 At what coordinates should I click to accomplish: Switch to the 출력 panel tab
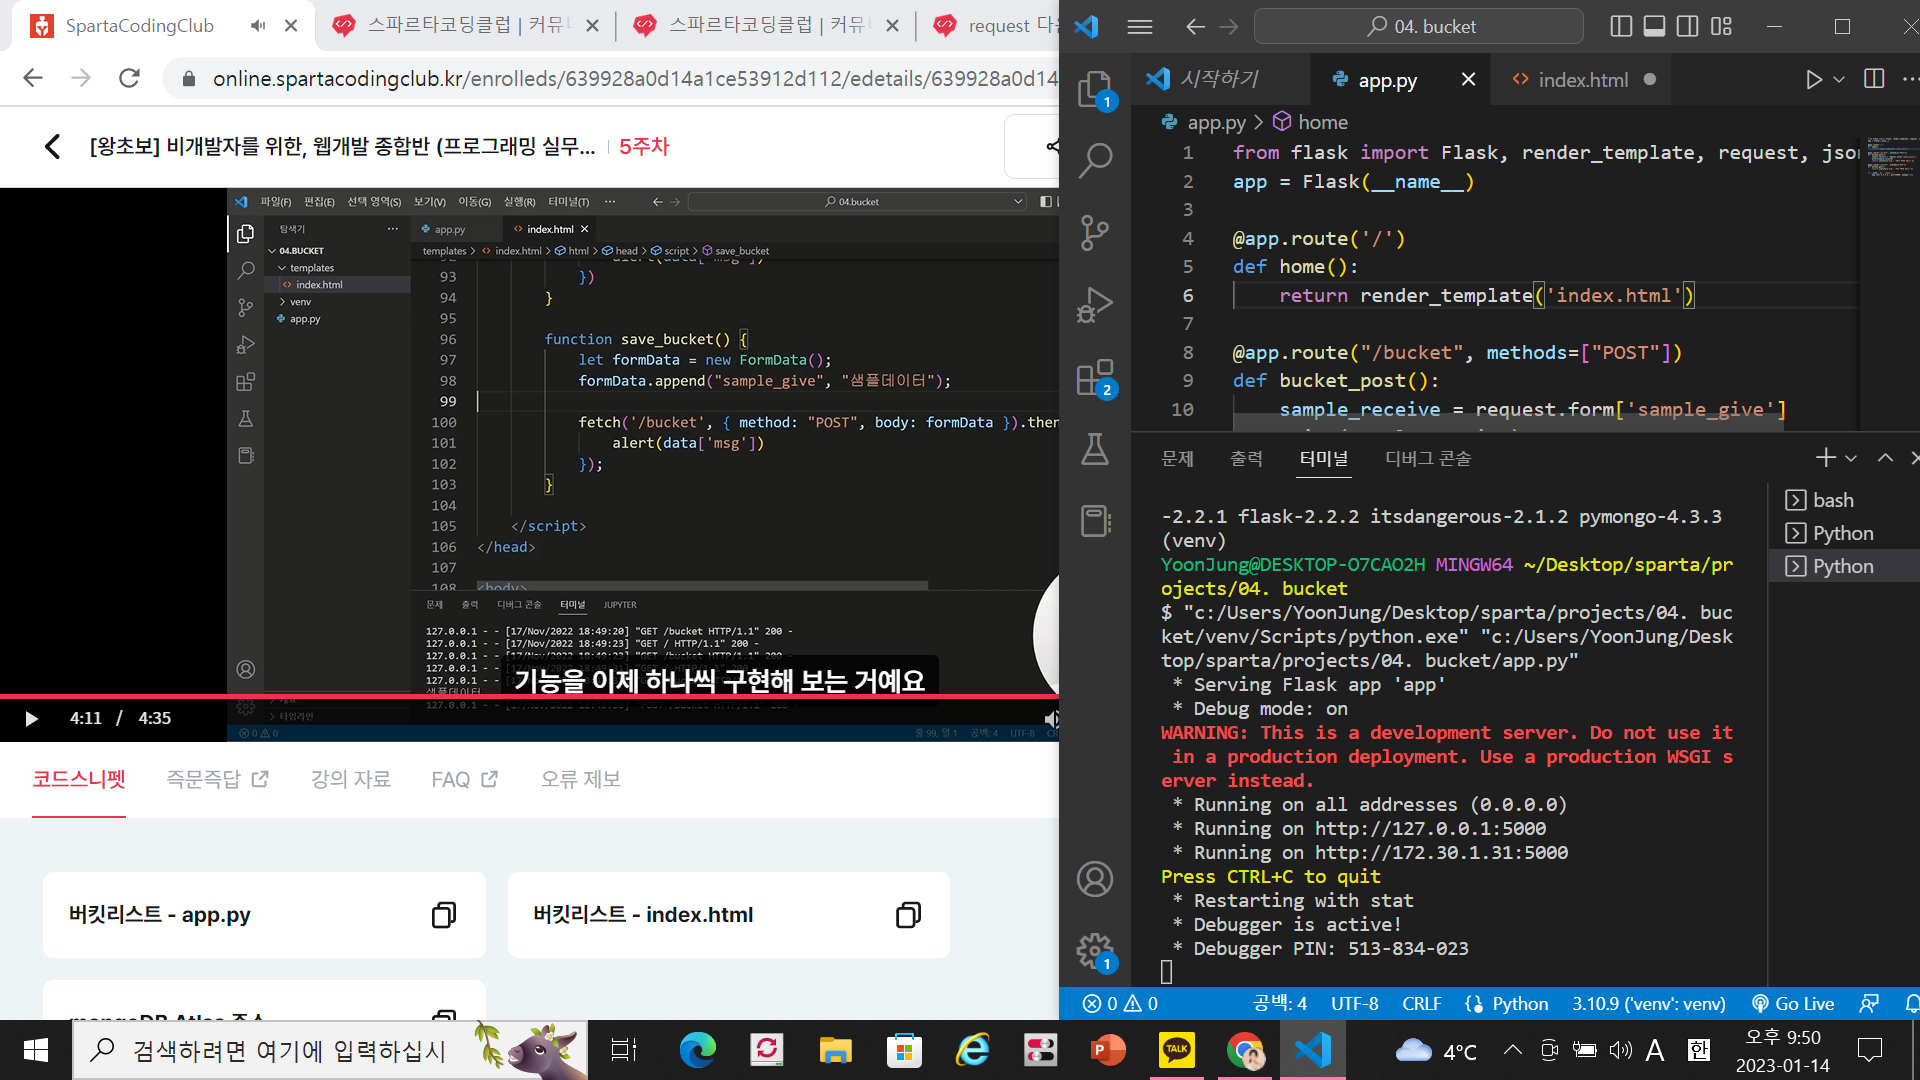coord(1246,458)
